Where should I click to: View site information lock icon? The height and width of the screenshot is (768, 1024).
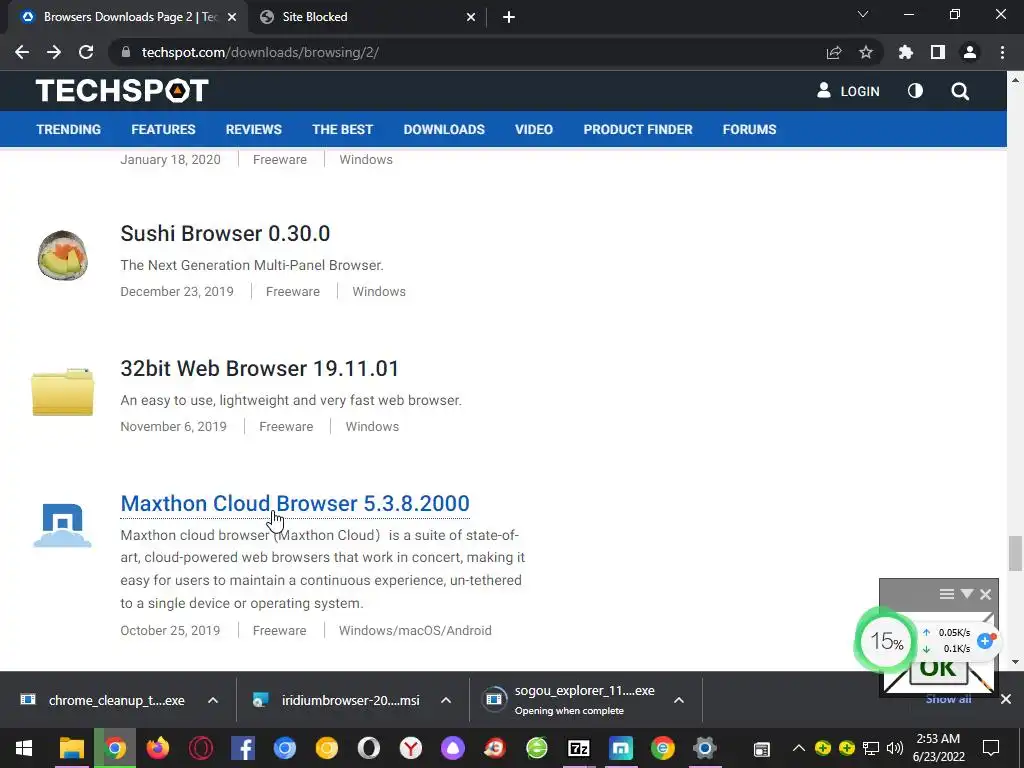(x=126, y=52)
